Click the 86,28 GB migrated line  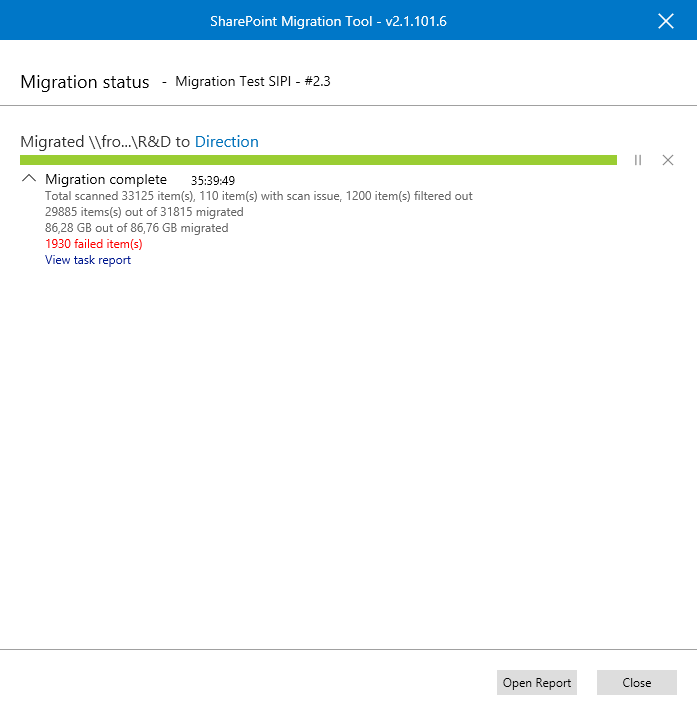tap(136, 228)
